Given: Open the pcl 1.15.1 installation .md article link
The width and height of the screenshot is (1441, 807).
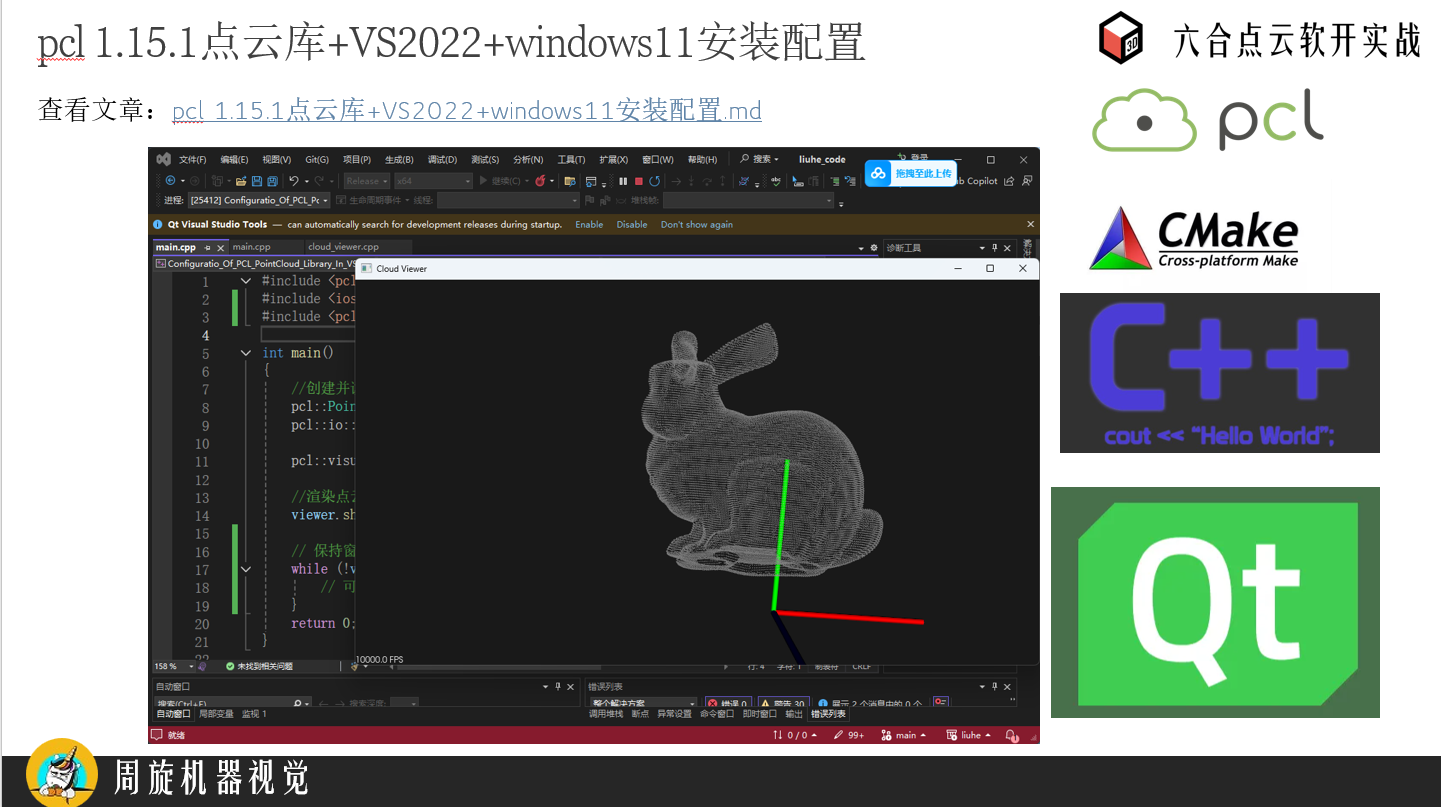Looking at the screenshot, I should [466, 110].
